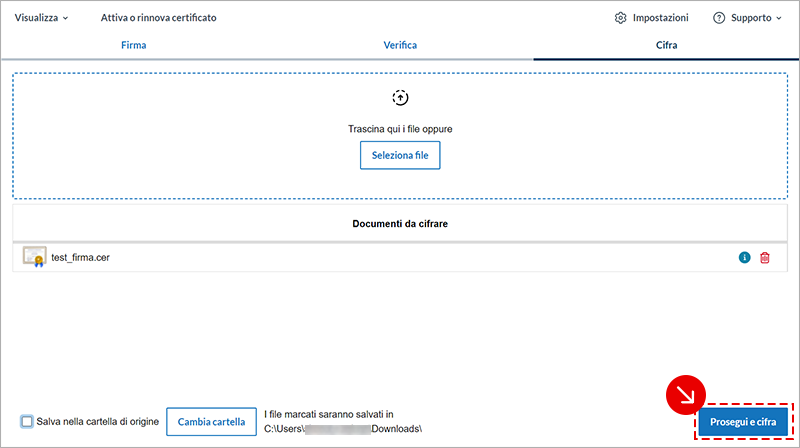
Task: Click the Cambia cartella button
Action: [211, 422]
